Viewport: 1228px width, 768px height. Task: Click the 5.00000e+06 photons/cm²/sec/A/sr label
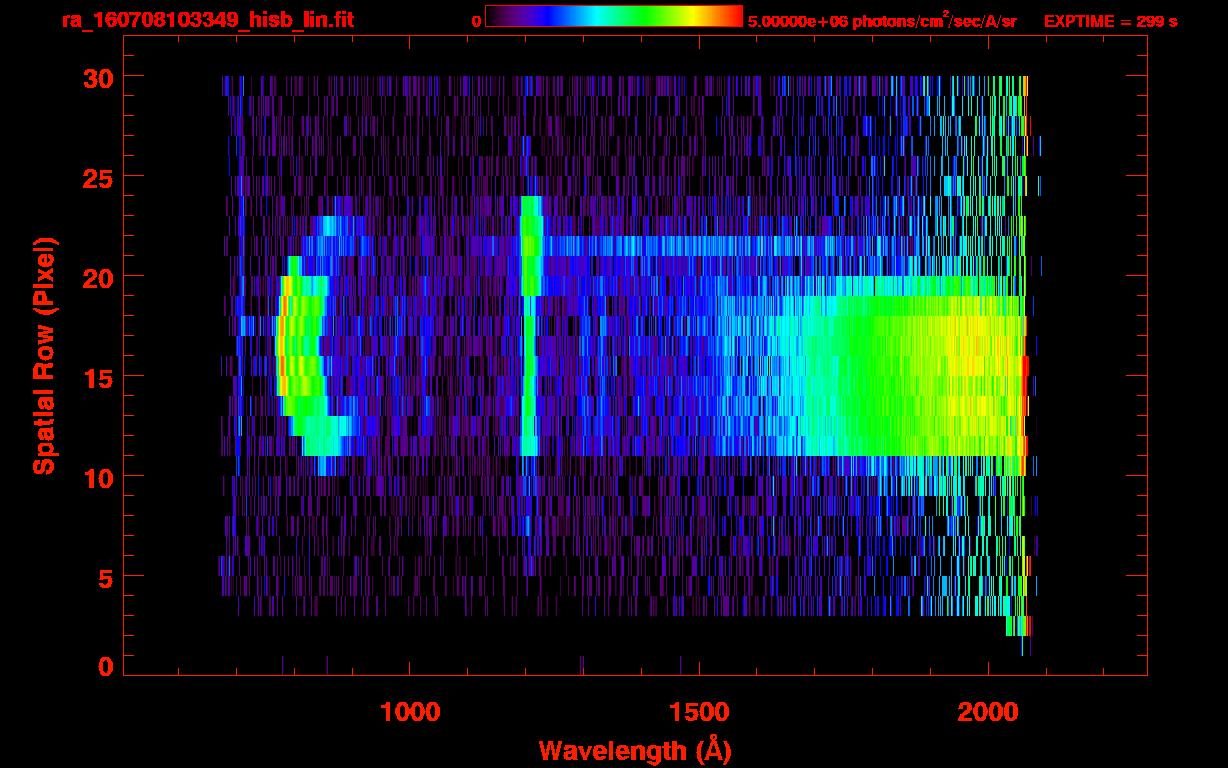(x=882, y=20)
